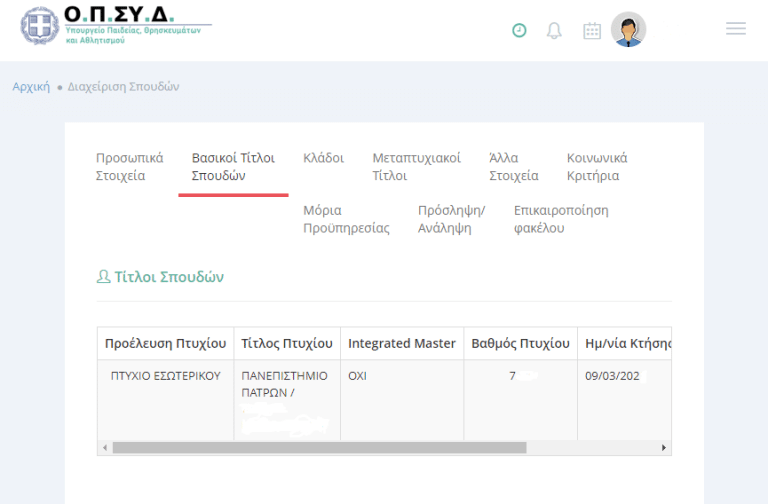
Task: Click the Τίτλοι Σπουδών section heading
Action: pos(169,277)
